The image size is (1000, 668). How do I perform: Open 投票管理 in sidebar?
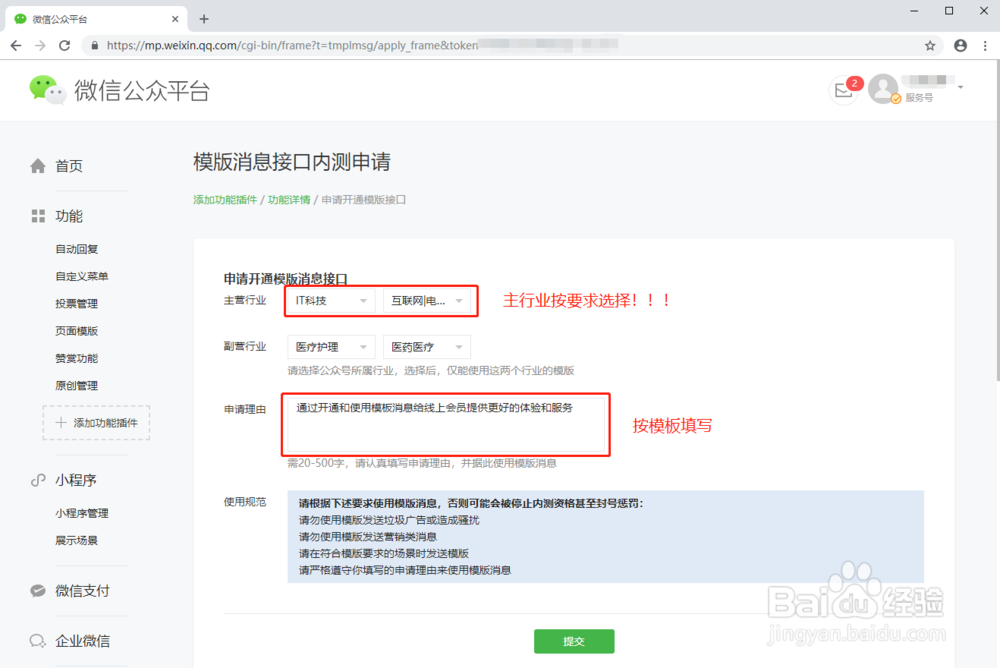pyautogui.click(x=77, y=304)
